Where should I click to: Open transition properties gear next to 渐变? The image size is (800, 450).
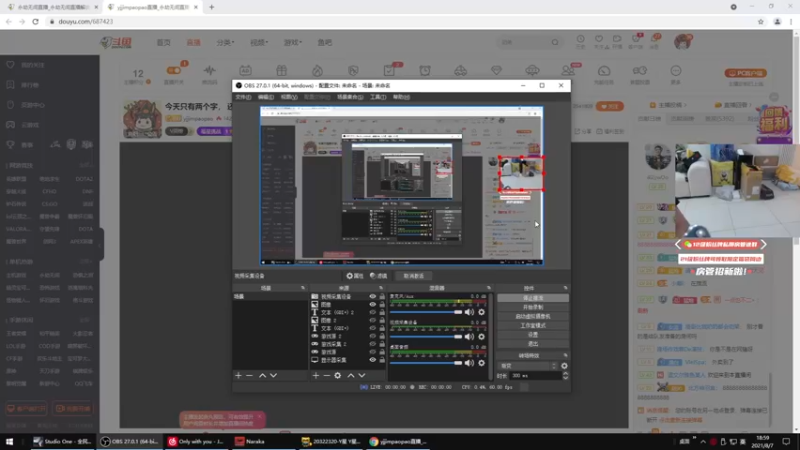point(564,366)
